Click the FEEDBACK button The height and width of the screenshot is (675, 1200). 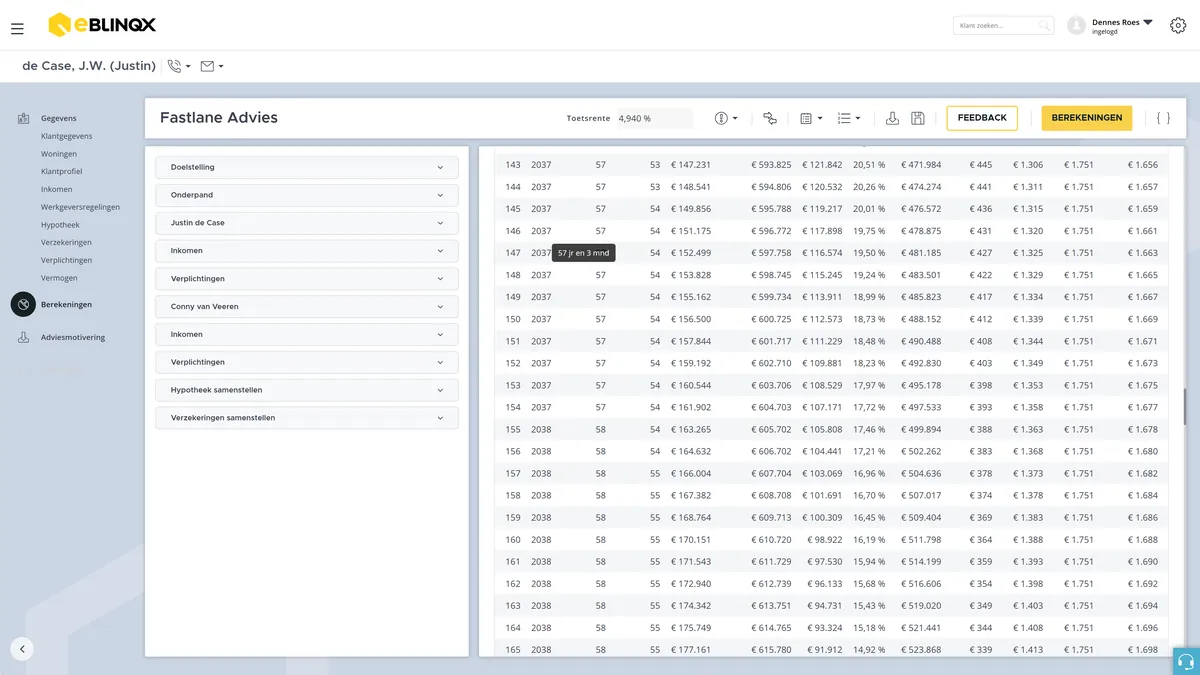click(982, 118)
